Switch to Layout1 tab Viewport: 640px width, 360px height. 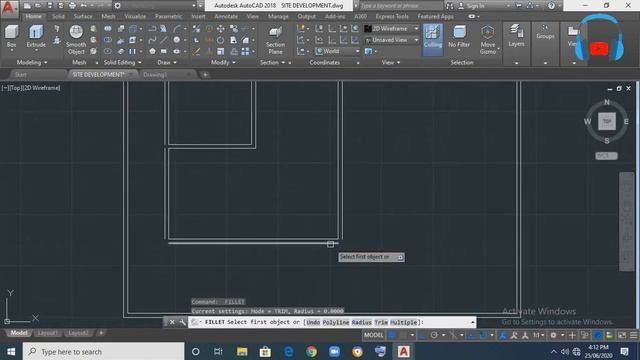pyautogui.click(x=47, y=333)
